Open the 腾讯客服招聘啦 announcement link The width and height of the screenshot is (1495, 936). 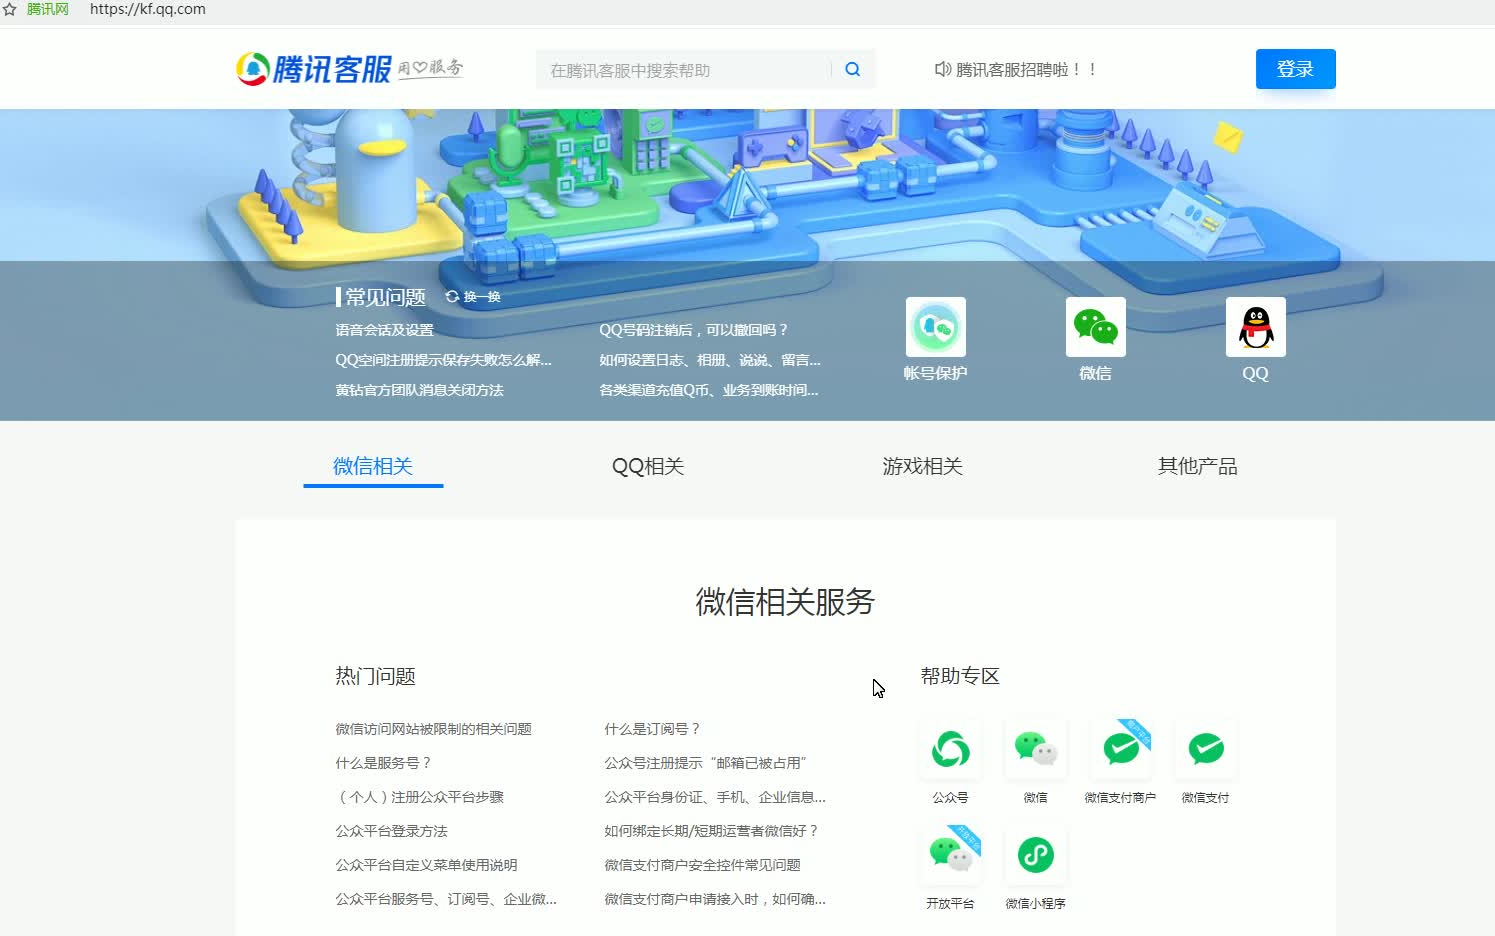click(1027, 69)
